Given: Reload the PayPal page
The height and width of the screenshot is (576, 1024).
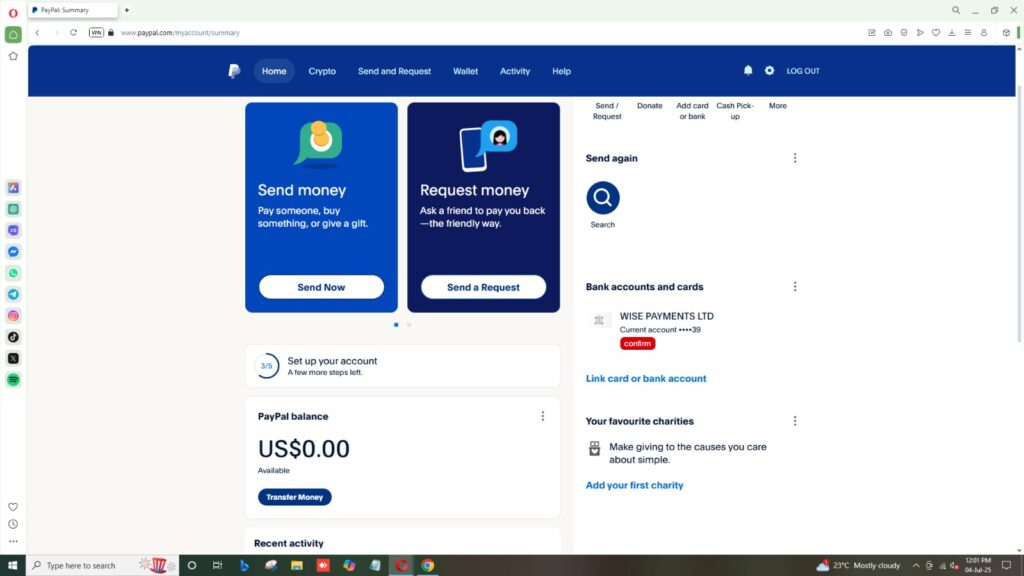Looking at the screenshot, I should [73, 32].
